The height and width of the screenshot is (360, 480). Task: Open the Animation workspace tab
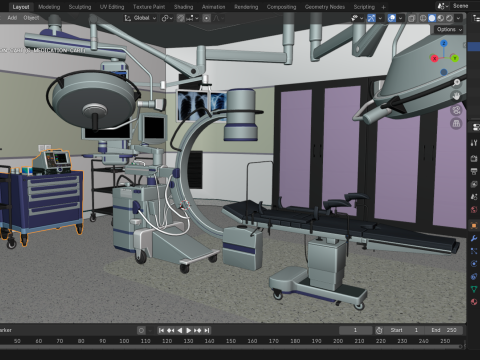213,7
